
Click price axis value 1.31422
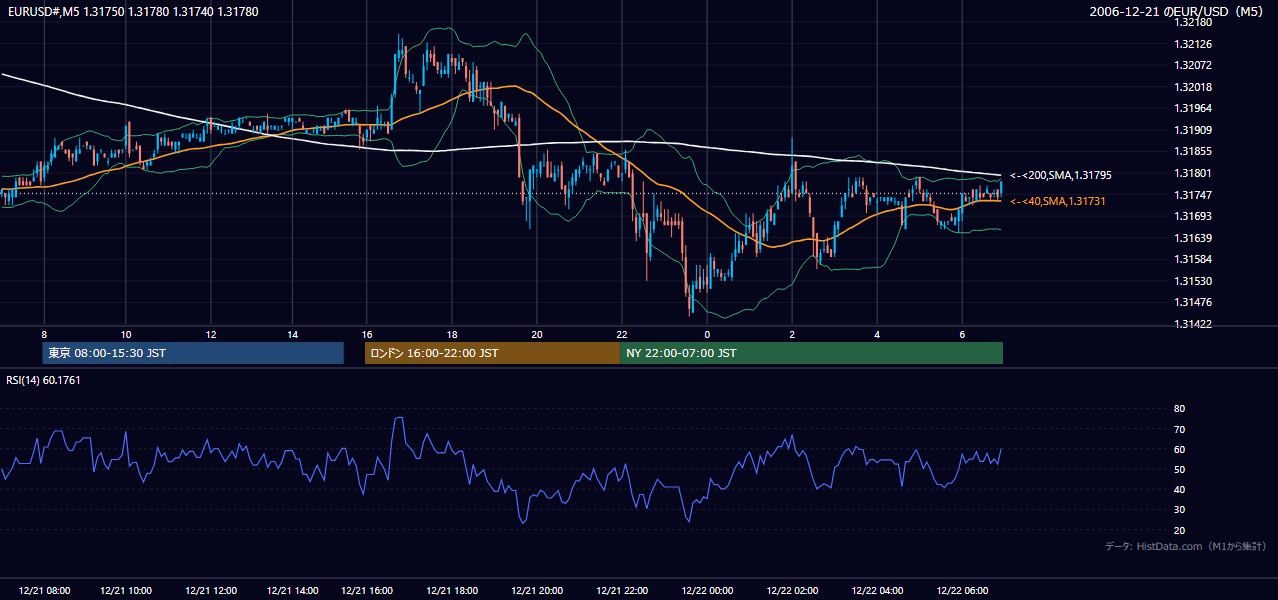pos(1193,324)
